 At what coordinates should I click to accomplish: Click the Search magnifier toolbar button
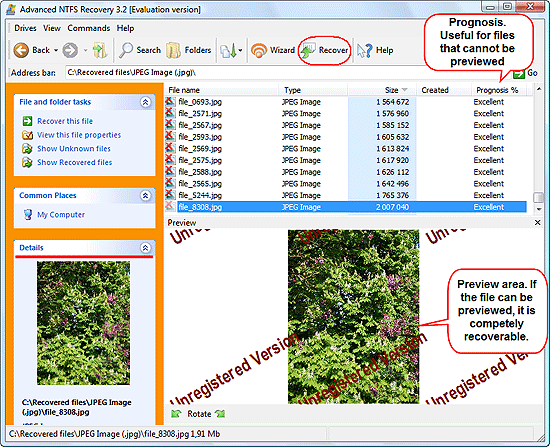point(140,50)
